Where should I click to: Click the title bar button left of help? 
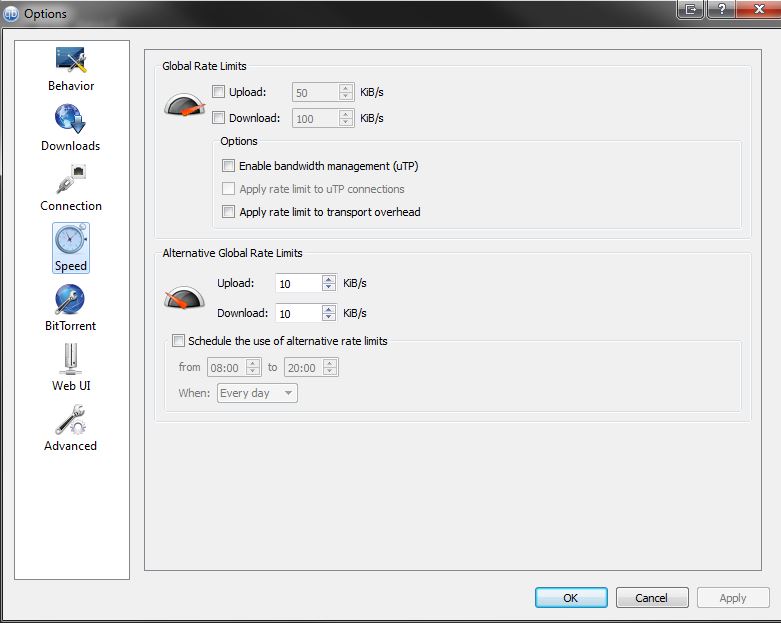tap(690, 9)
